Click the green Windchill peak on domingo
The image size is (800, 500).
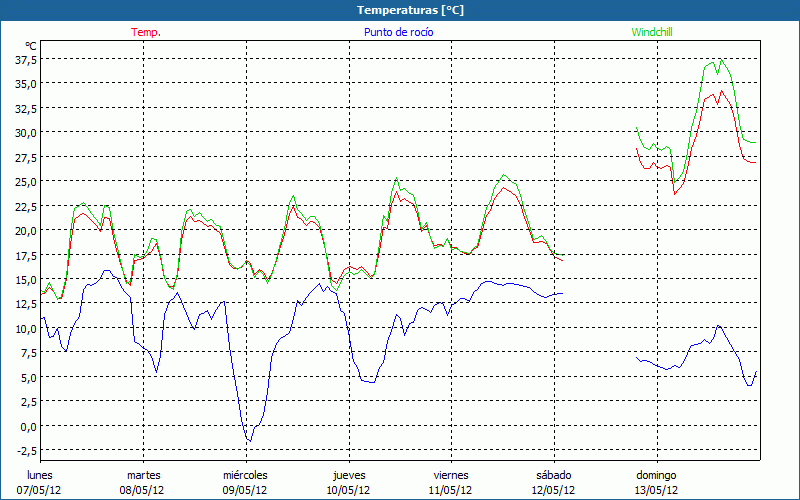point(721,59)
